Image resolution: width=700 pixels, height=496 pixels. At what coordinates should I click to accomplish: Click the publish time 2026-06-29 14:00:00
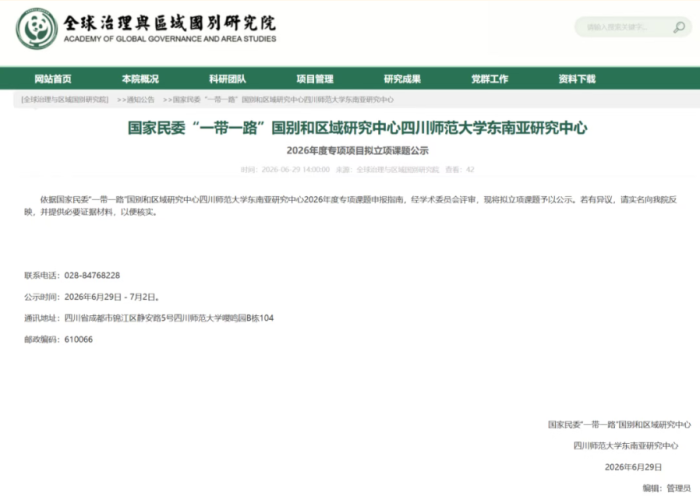click(296, 170)
